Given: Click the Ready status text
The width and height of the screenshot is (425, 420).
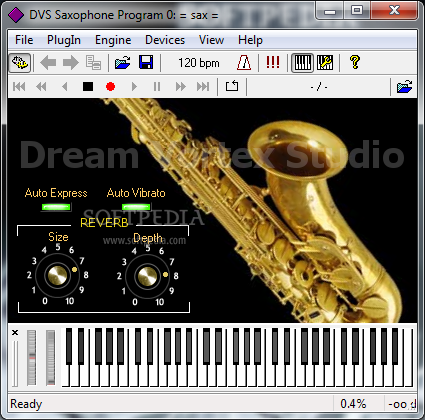Looking at the screenshot, I should (x=26, y=404).
